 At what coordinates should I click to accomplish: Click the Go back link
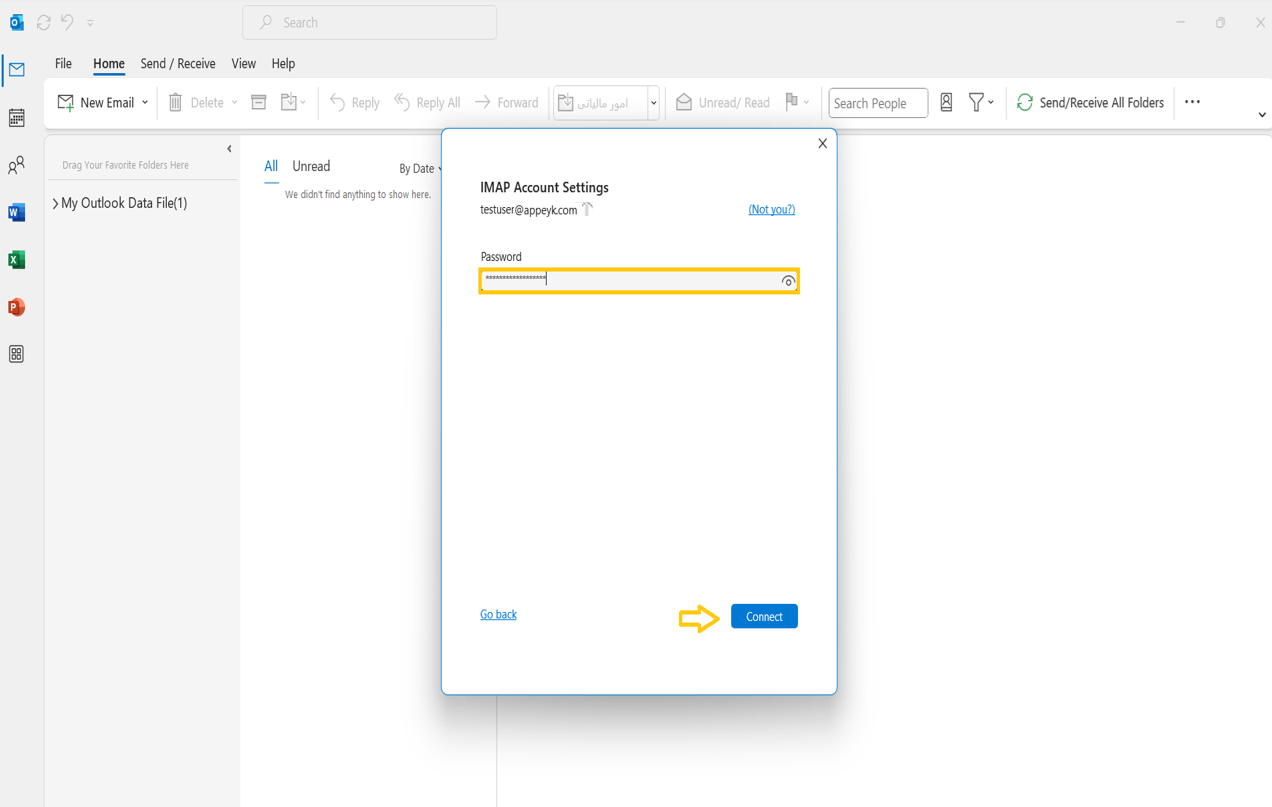click(x=498, y=614)
